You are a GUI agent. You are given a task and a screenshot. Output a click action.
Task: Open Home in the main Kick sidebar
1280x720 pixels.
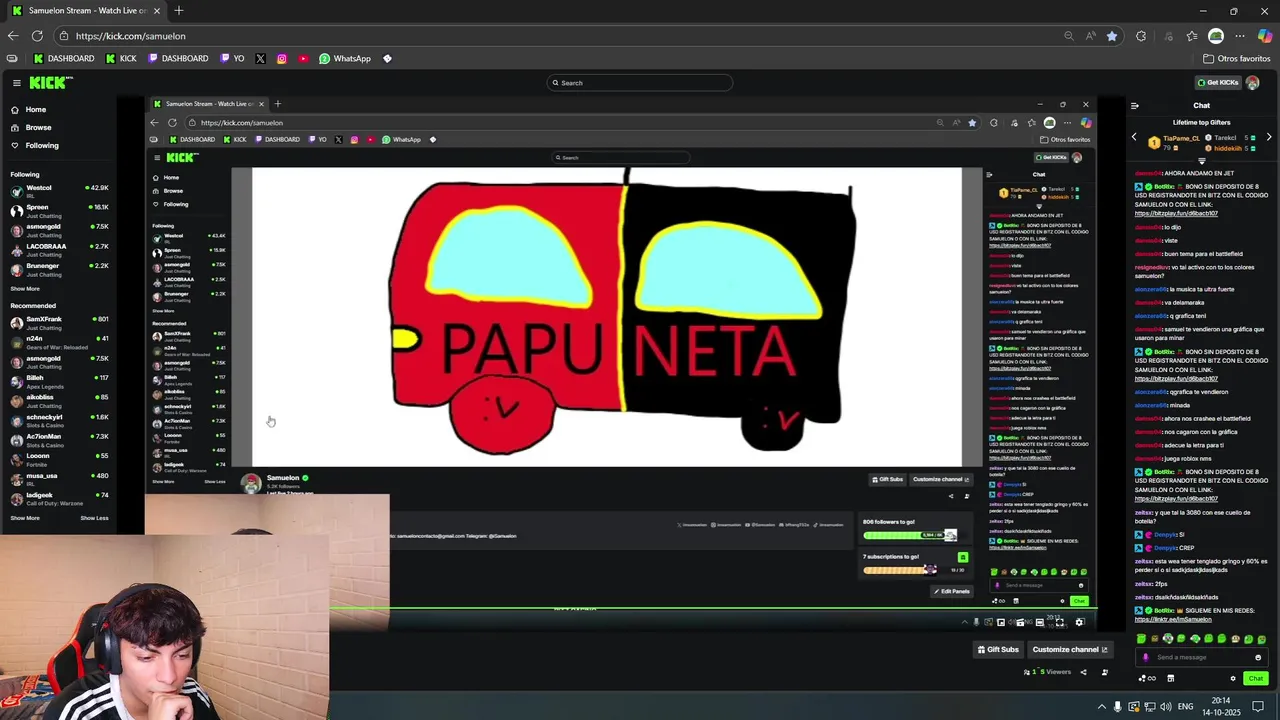(29, 110)
